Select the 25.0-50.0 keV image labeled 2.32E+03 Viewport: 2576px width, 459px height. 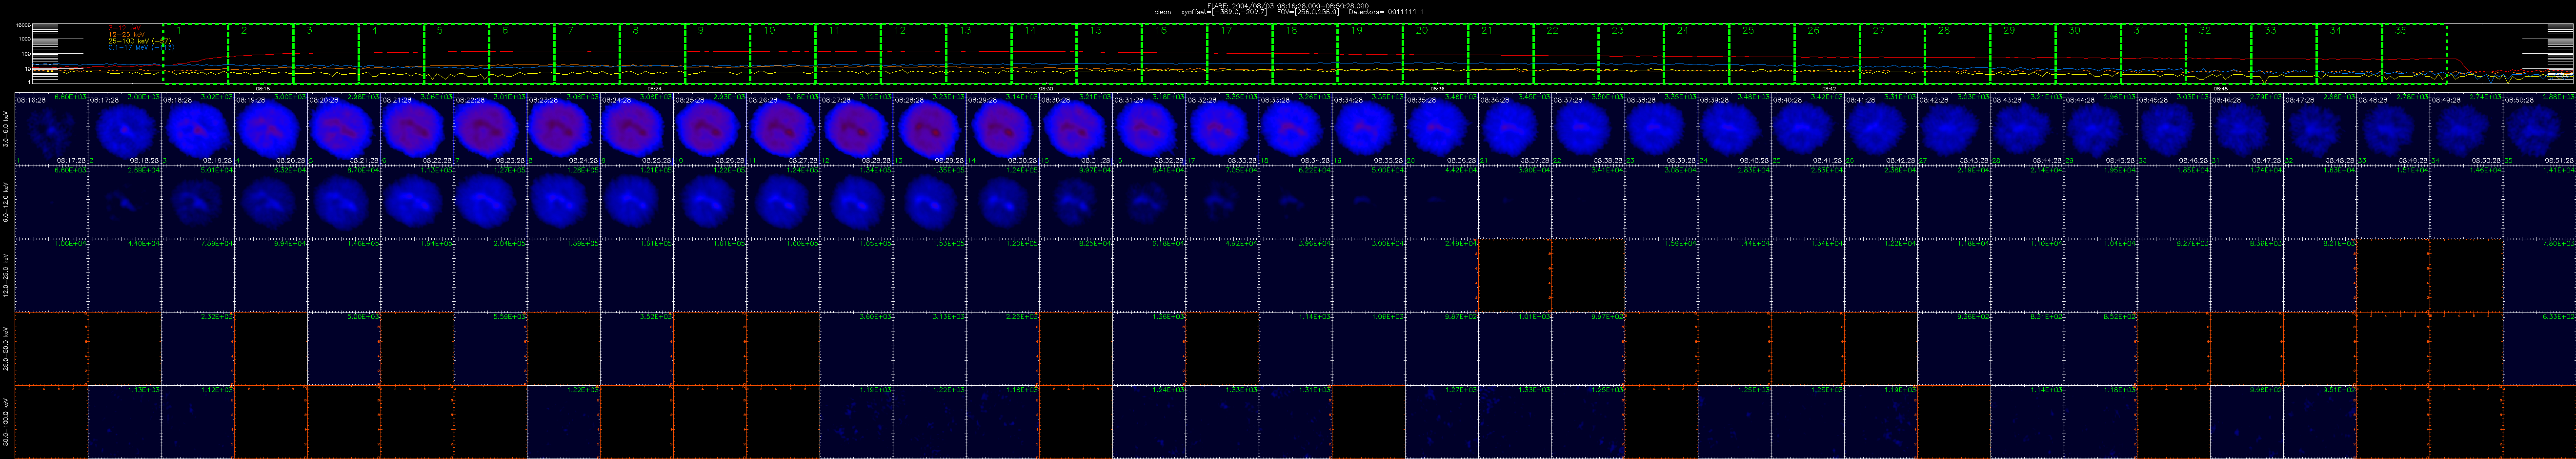(x=198, y=348)
